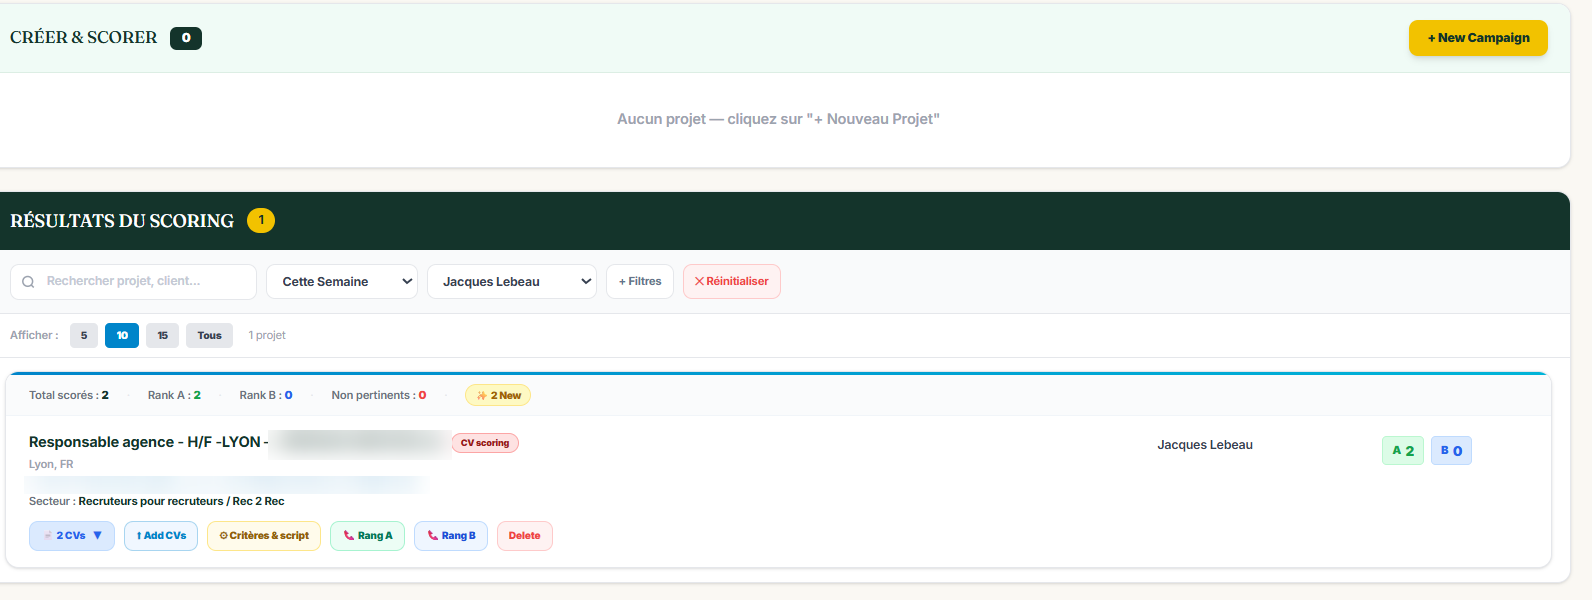Click the Recruteurs pour recruteurs / Rec 2 Rec sector
This screenshot has height=600, width=1592.
coord(181,502)
